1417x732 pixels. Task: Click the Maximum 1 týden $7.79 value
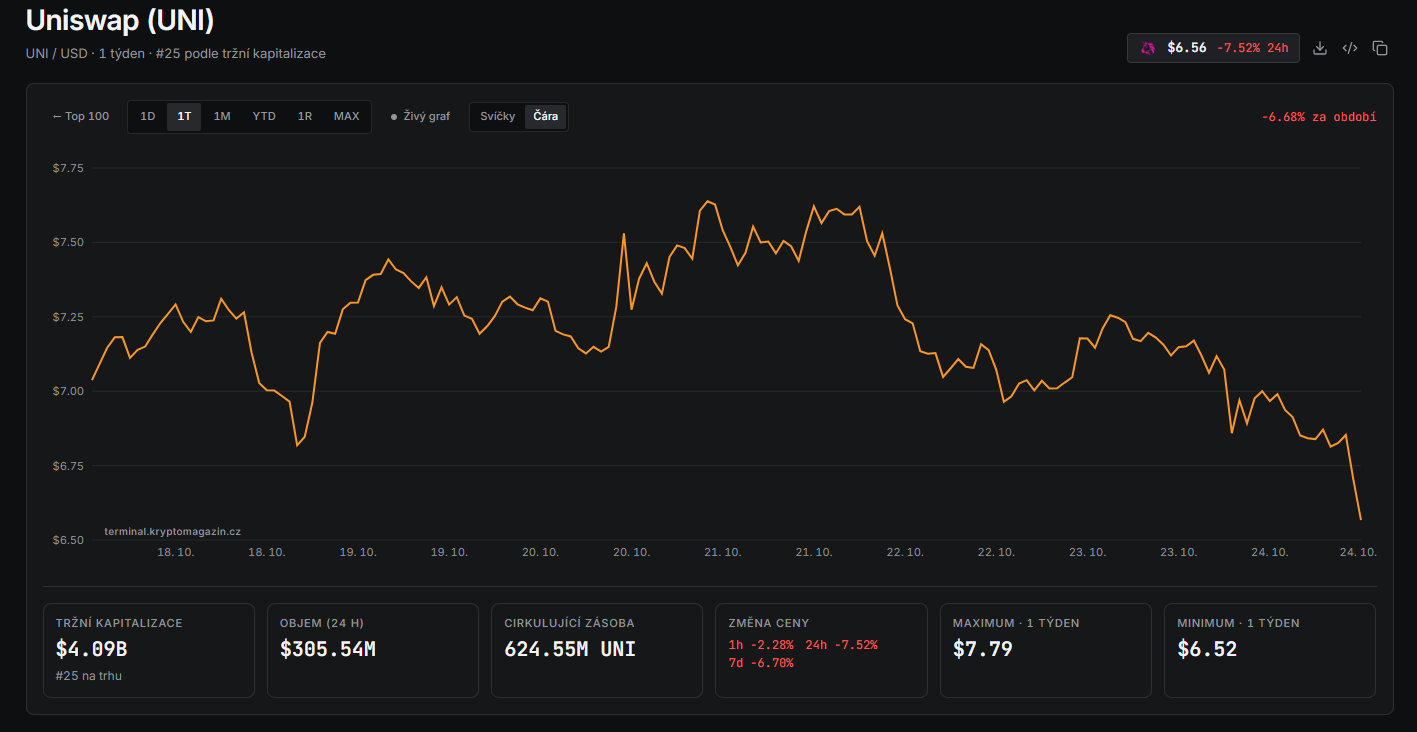tap(983, 649)
